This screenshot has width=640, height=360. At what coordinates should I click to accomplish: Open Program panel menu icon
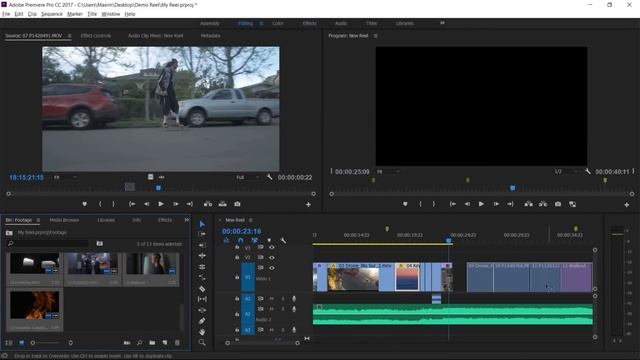coord(376,36)
